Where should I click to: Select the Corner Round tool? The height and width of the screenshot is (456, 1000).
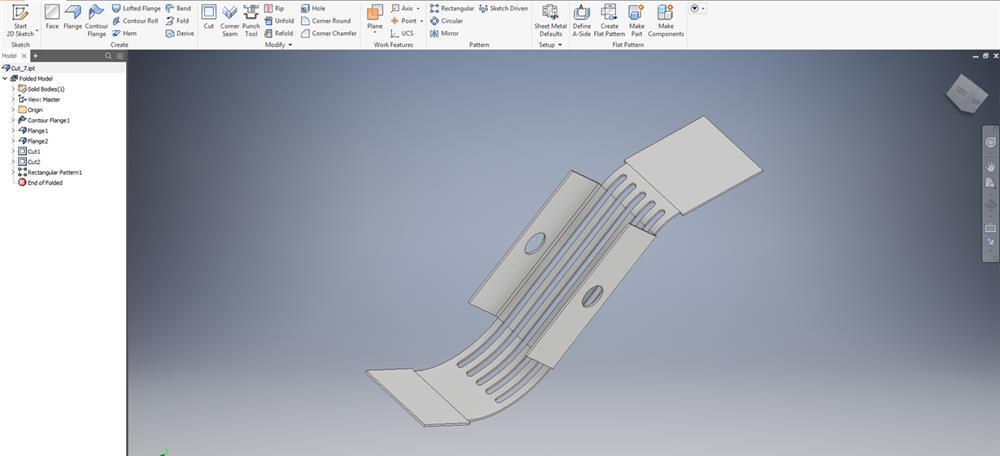[325, 20]
